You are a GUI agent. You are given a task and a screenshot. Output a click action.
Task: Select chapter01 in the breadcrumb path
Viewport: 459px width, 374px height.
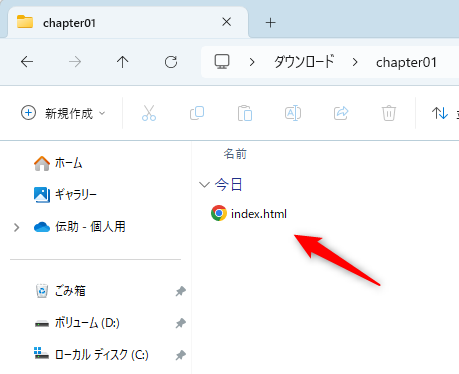click(406, 62)
